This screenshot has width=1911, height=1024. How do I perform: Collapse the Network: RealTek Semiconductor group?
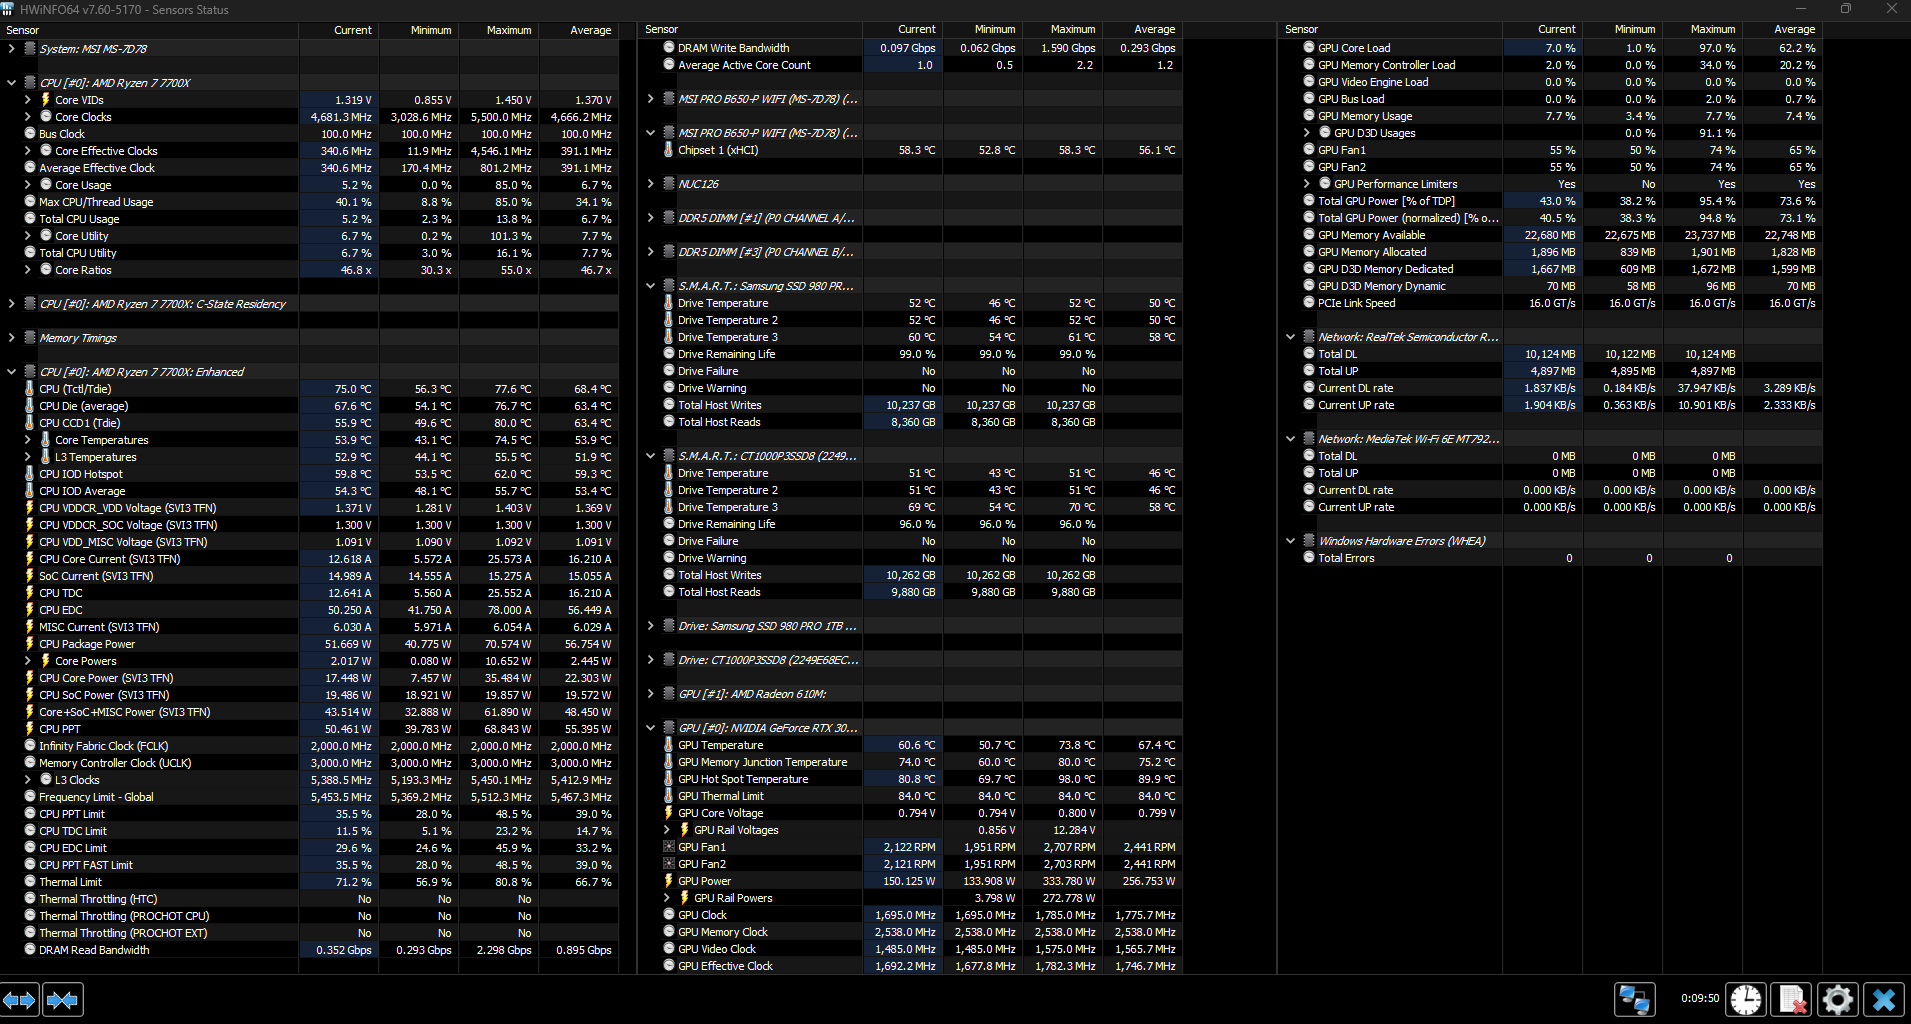(x=1290, y=337)
